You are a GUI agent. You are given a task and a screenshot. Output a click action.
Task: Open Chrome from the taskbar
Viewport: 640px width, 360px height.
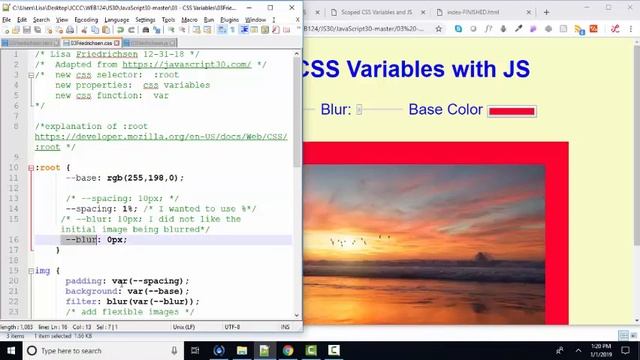click(287, 351)
